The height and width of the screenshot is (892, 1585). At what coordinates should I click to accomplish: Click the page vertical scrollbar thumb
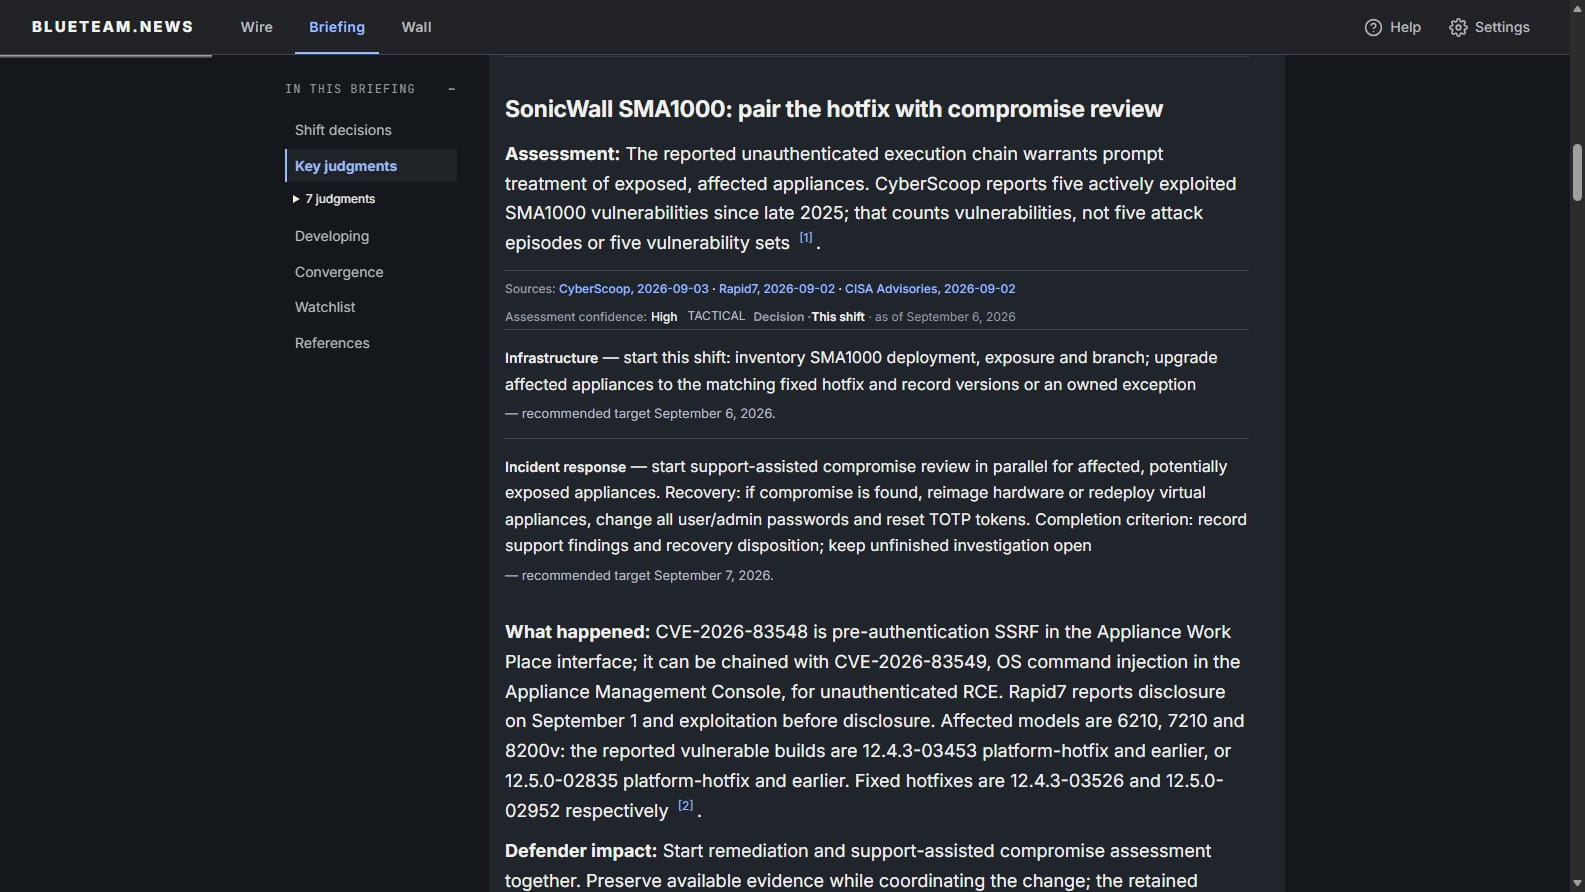(1577, 172)
